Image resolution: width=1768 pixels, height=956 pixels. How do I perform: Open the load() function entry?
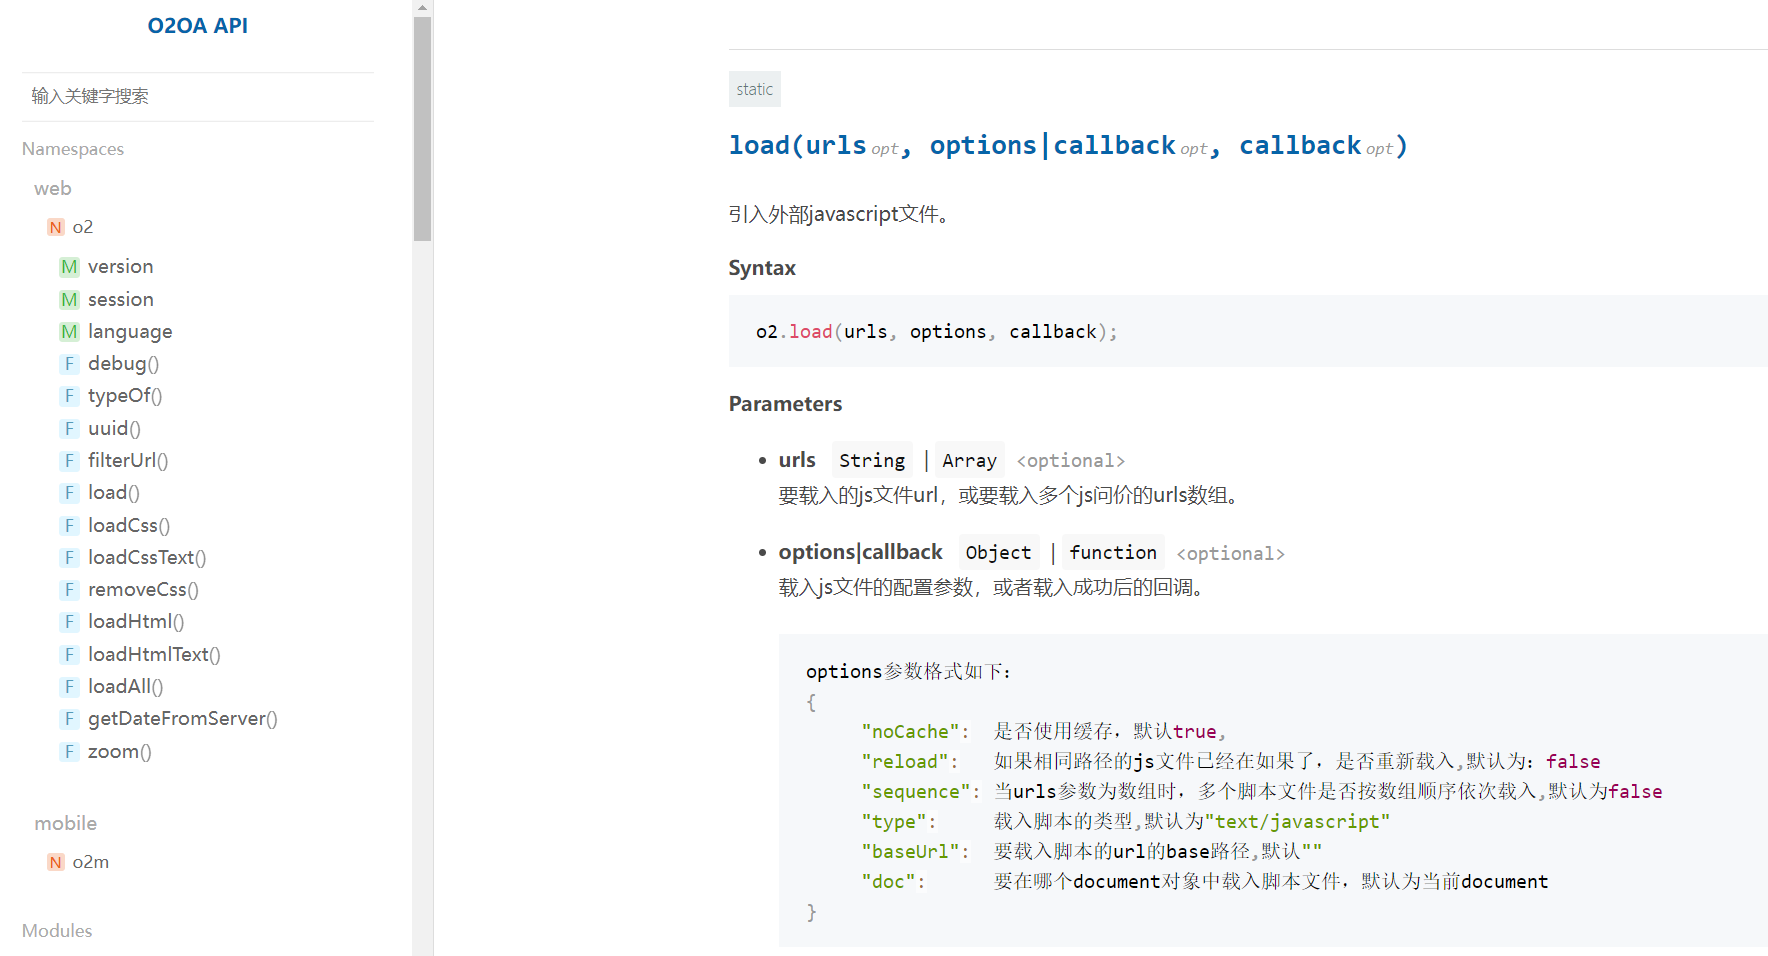point(113,493)
